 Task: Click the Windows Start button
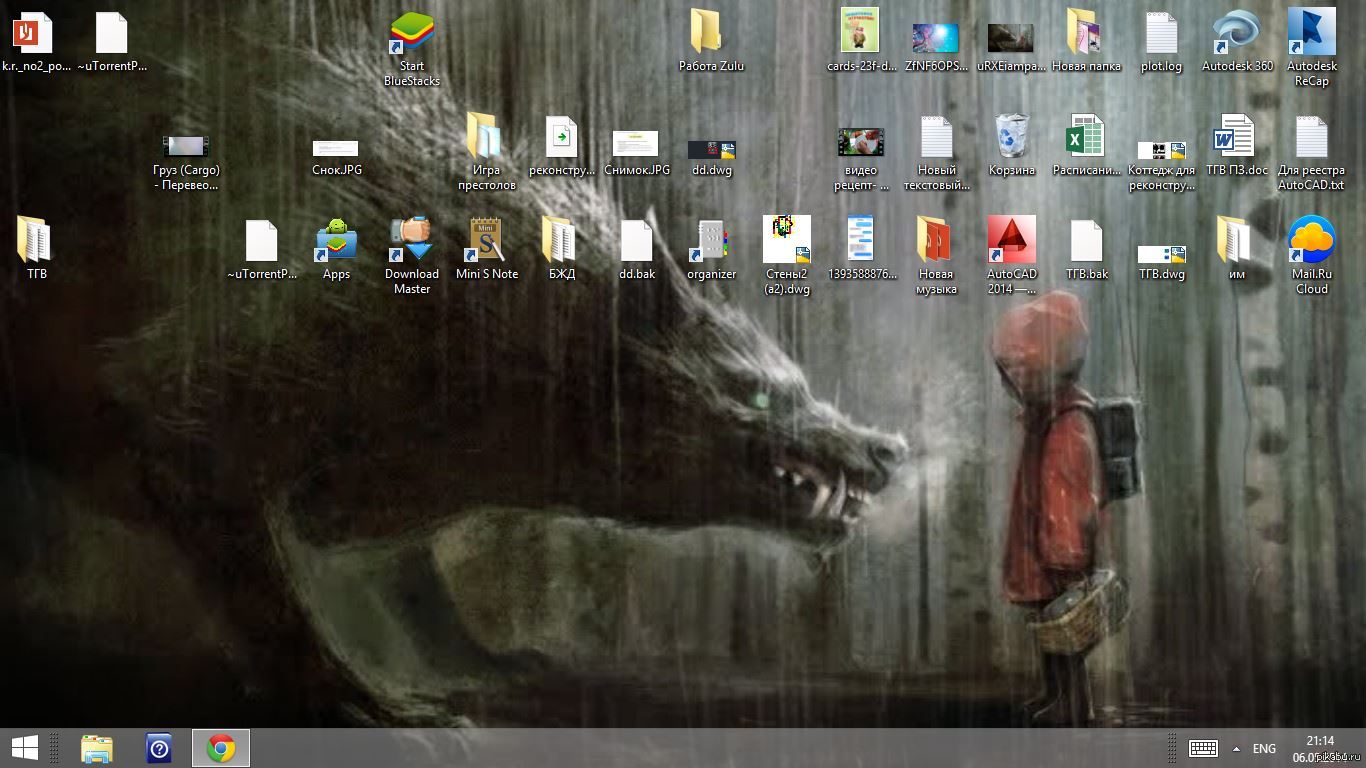[x=24, y=748]
